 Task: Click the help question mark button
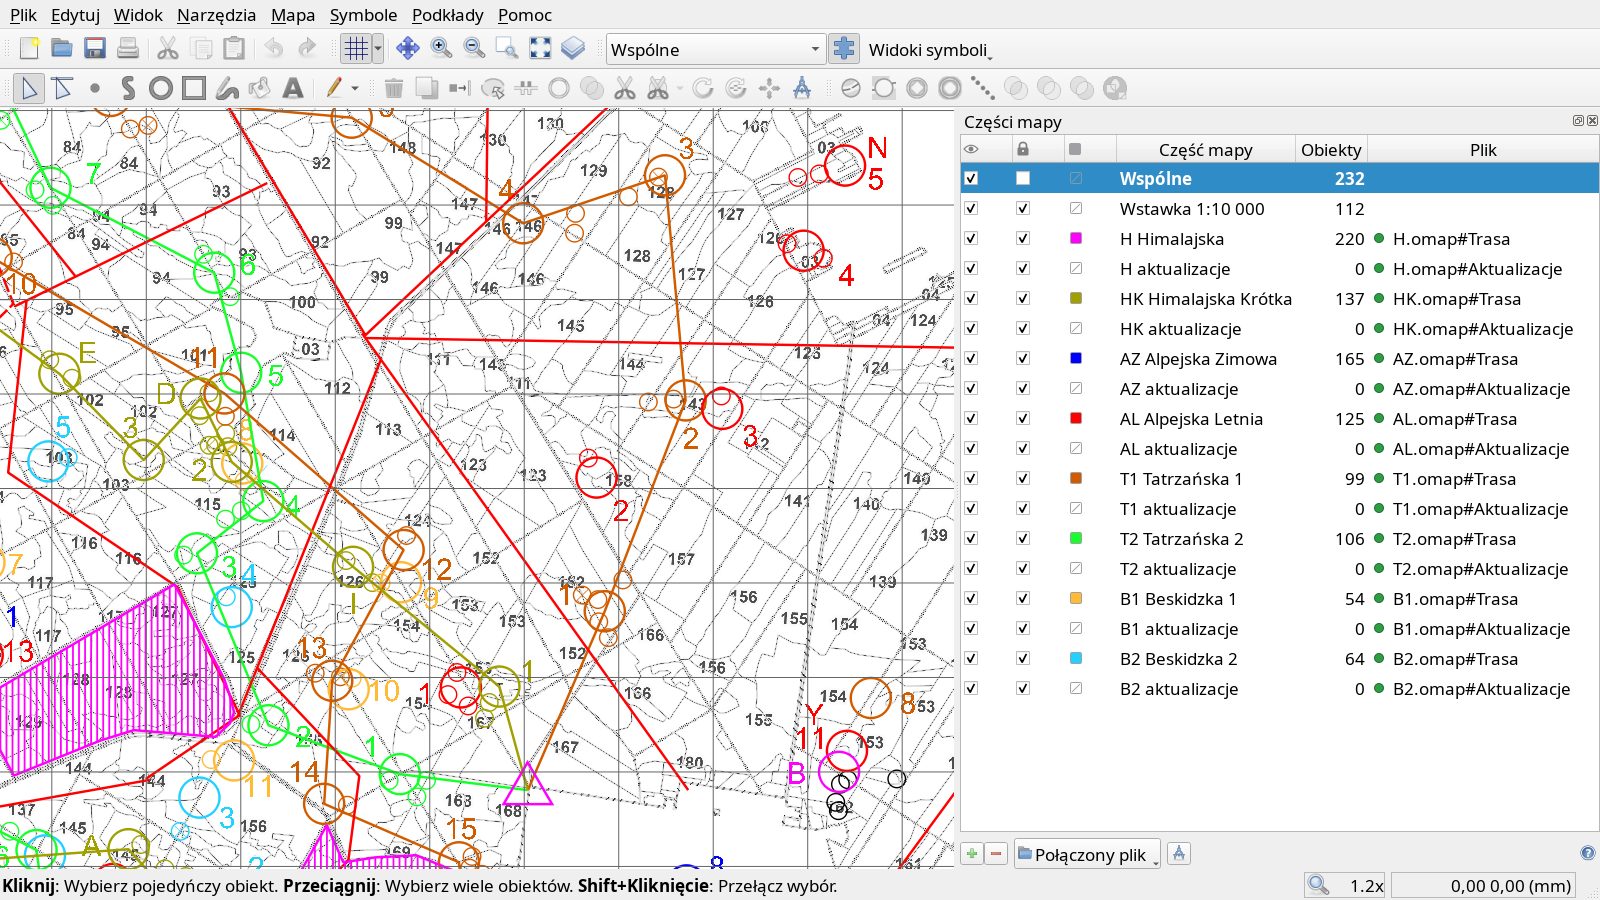1587,853
